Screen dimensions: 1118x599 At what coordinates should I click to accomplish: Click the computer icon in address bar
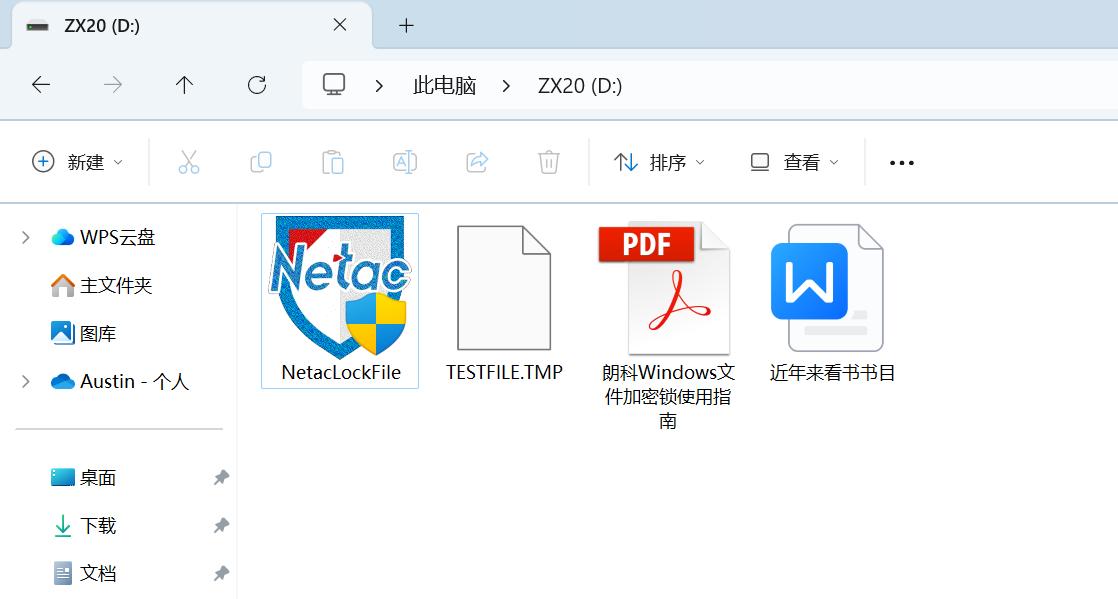(334, 85)
